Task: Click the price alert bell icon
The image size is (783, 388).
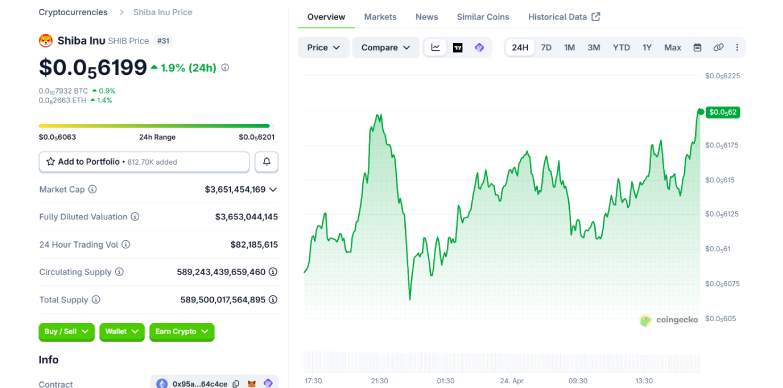Action: pyautogui.click(x=267, y=162)
